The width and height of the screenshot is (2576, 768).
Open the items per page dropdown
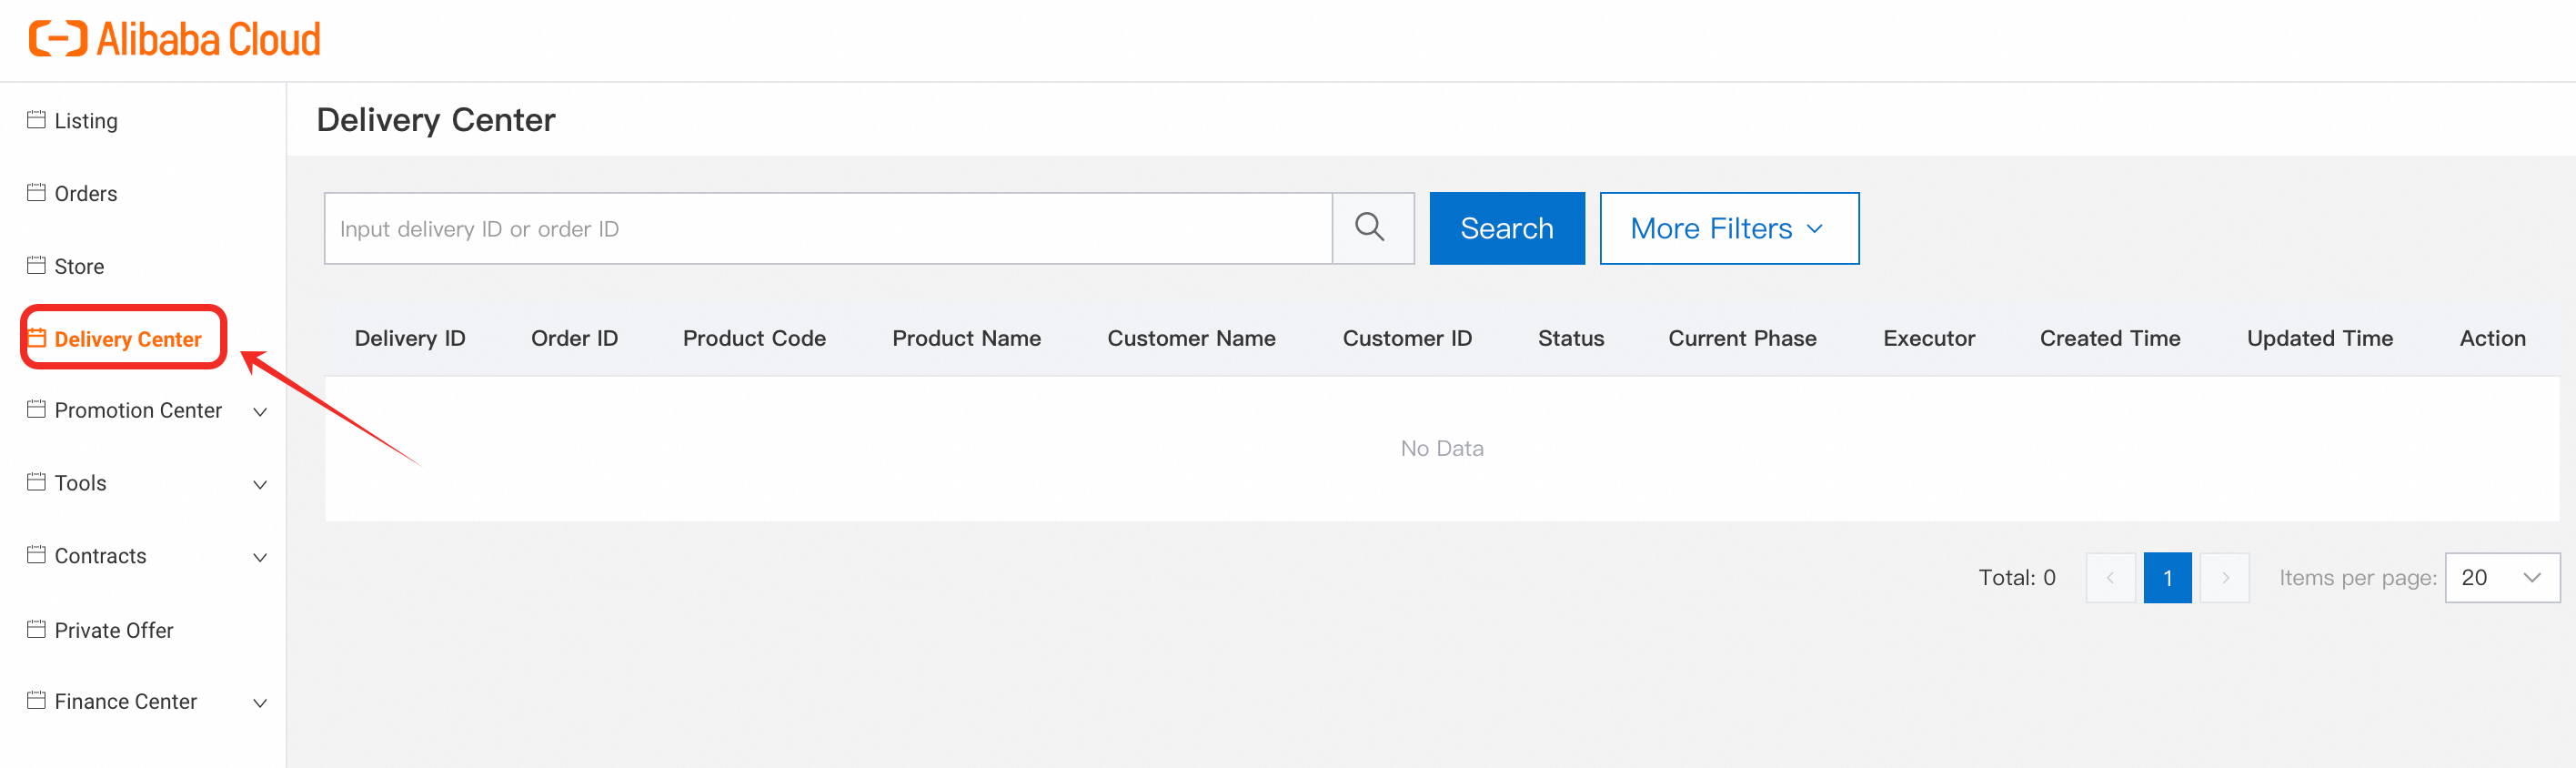click(x=2501, y=578)
